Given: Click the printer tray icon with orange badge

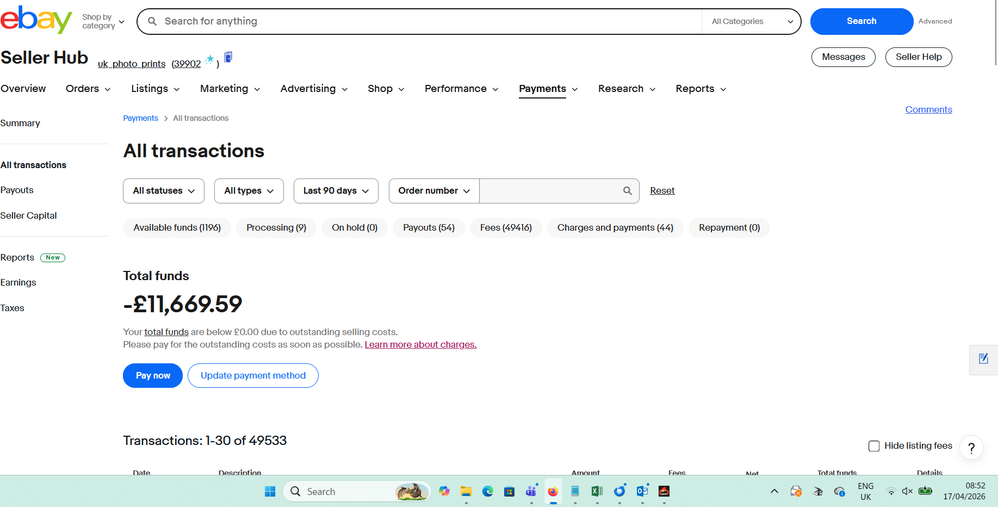Looking at the screenshot, I should click(796, 491).
